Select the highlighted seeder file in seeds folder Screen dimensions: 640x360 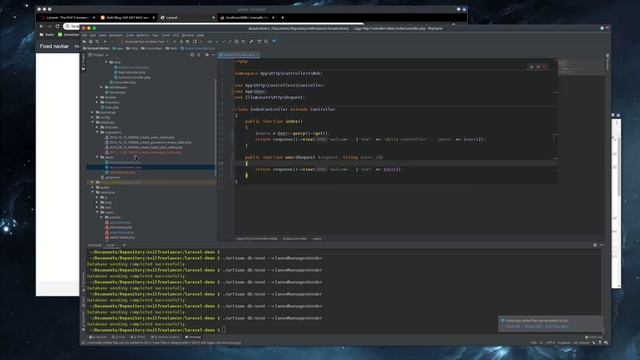123,167
